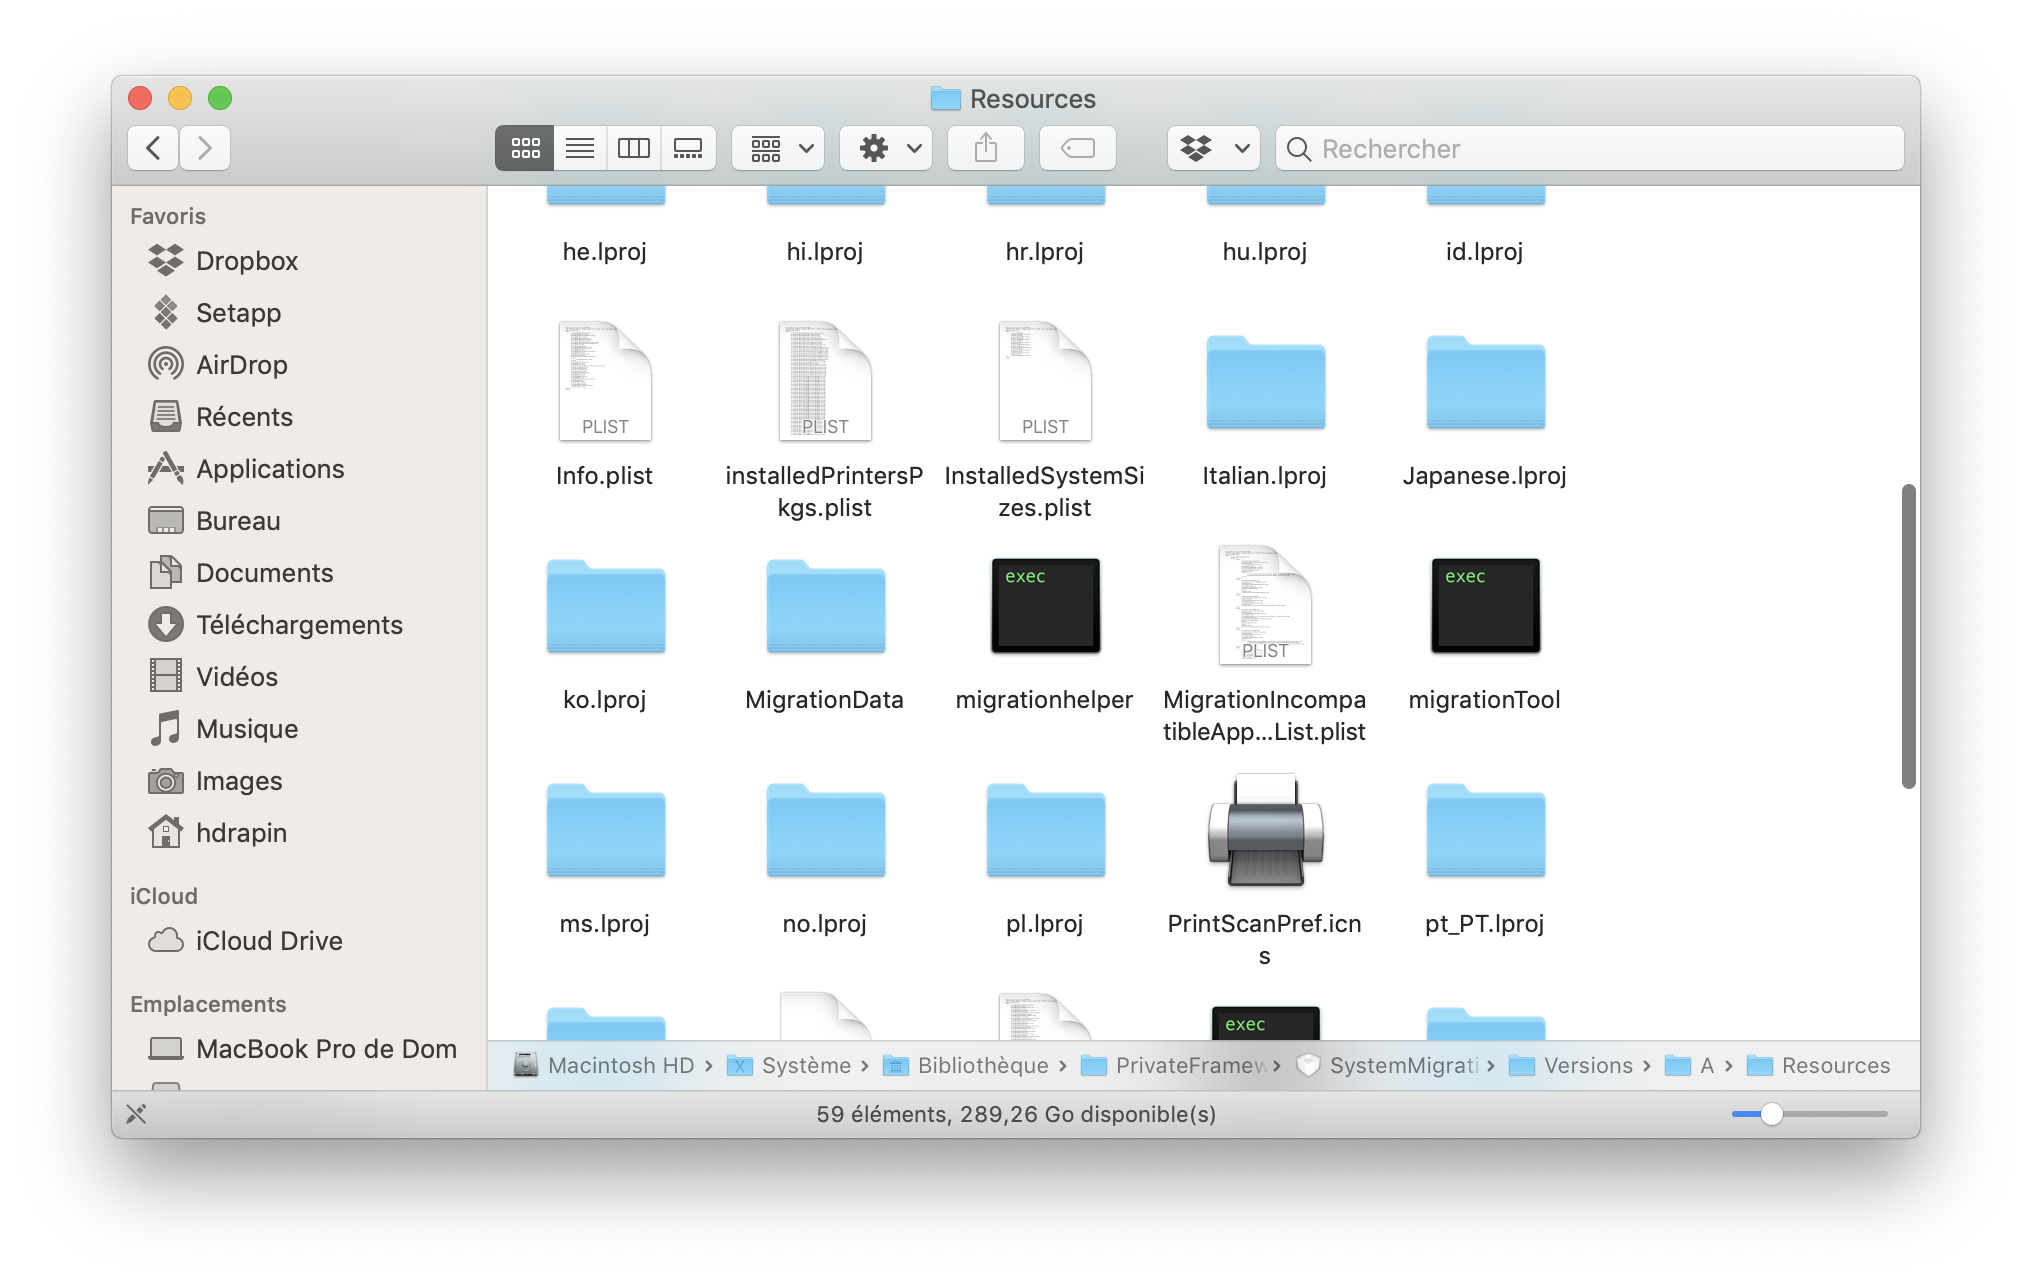Open the migrationhelper executable
Viewport: 2032px width, 1286px height.
point(1044,605)
